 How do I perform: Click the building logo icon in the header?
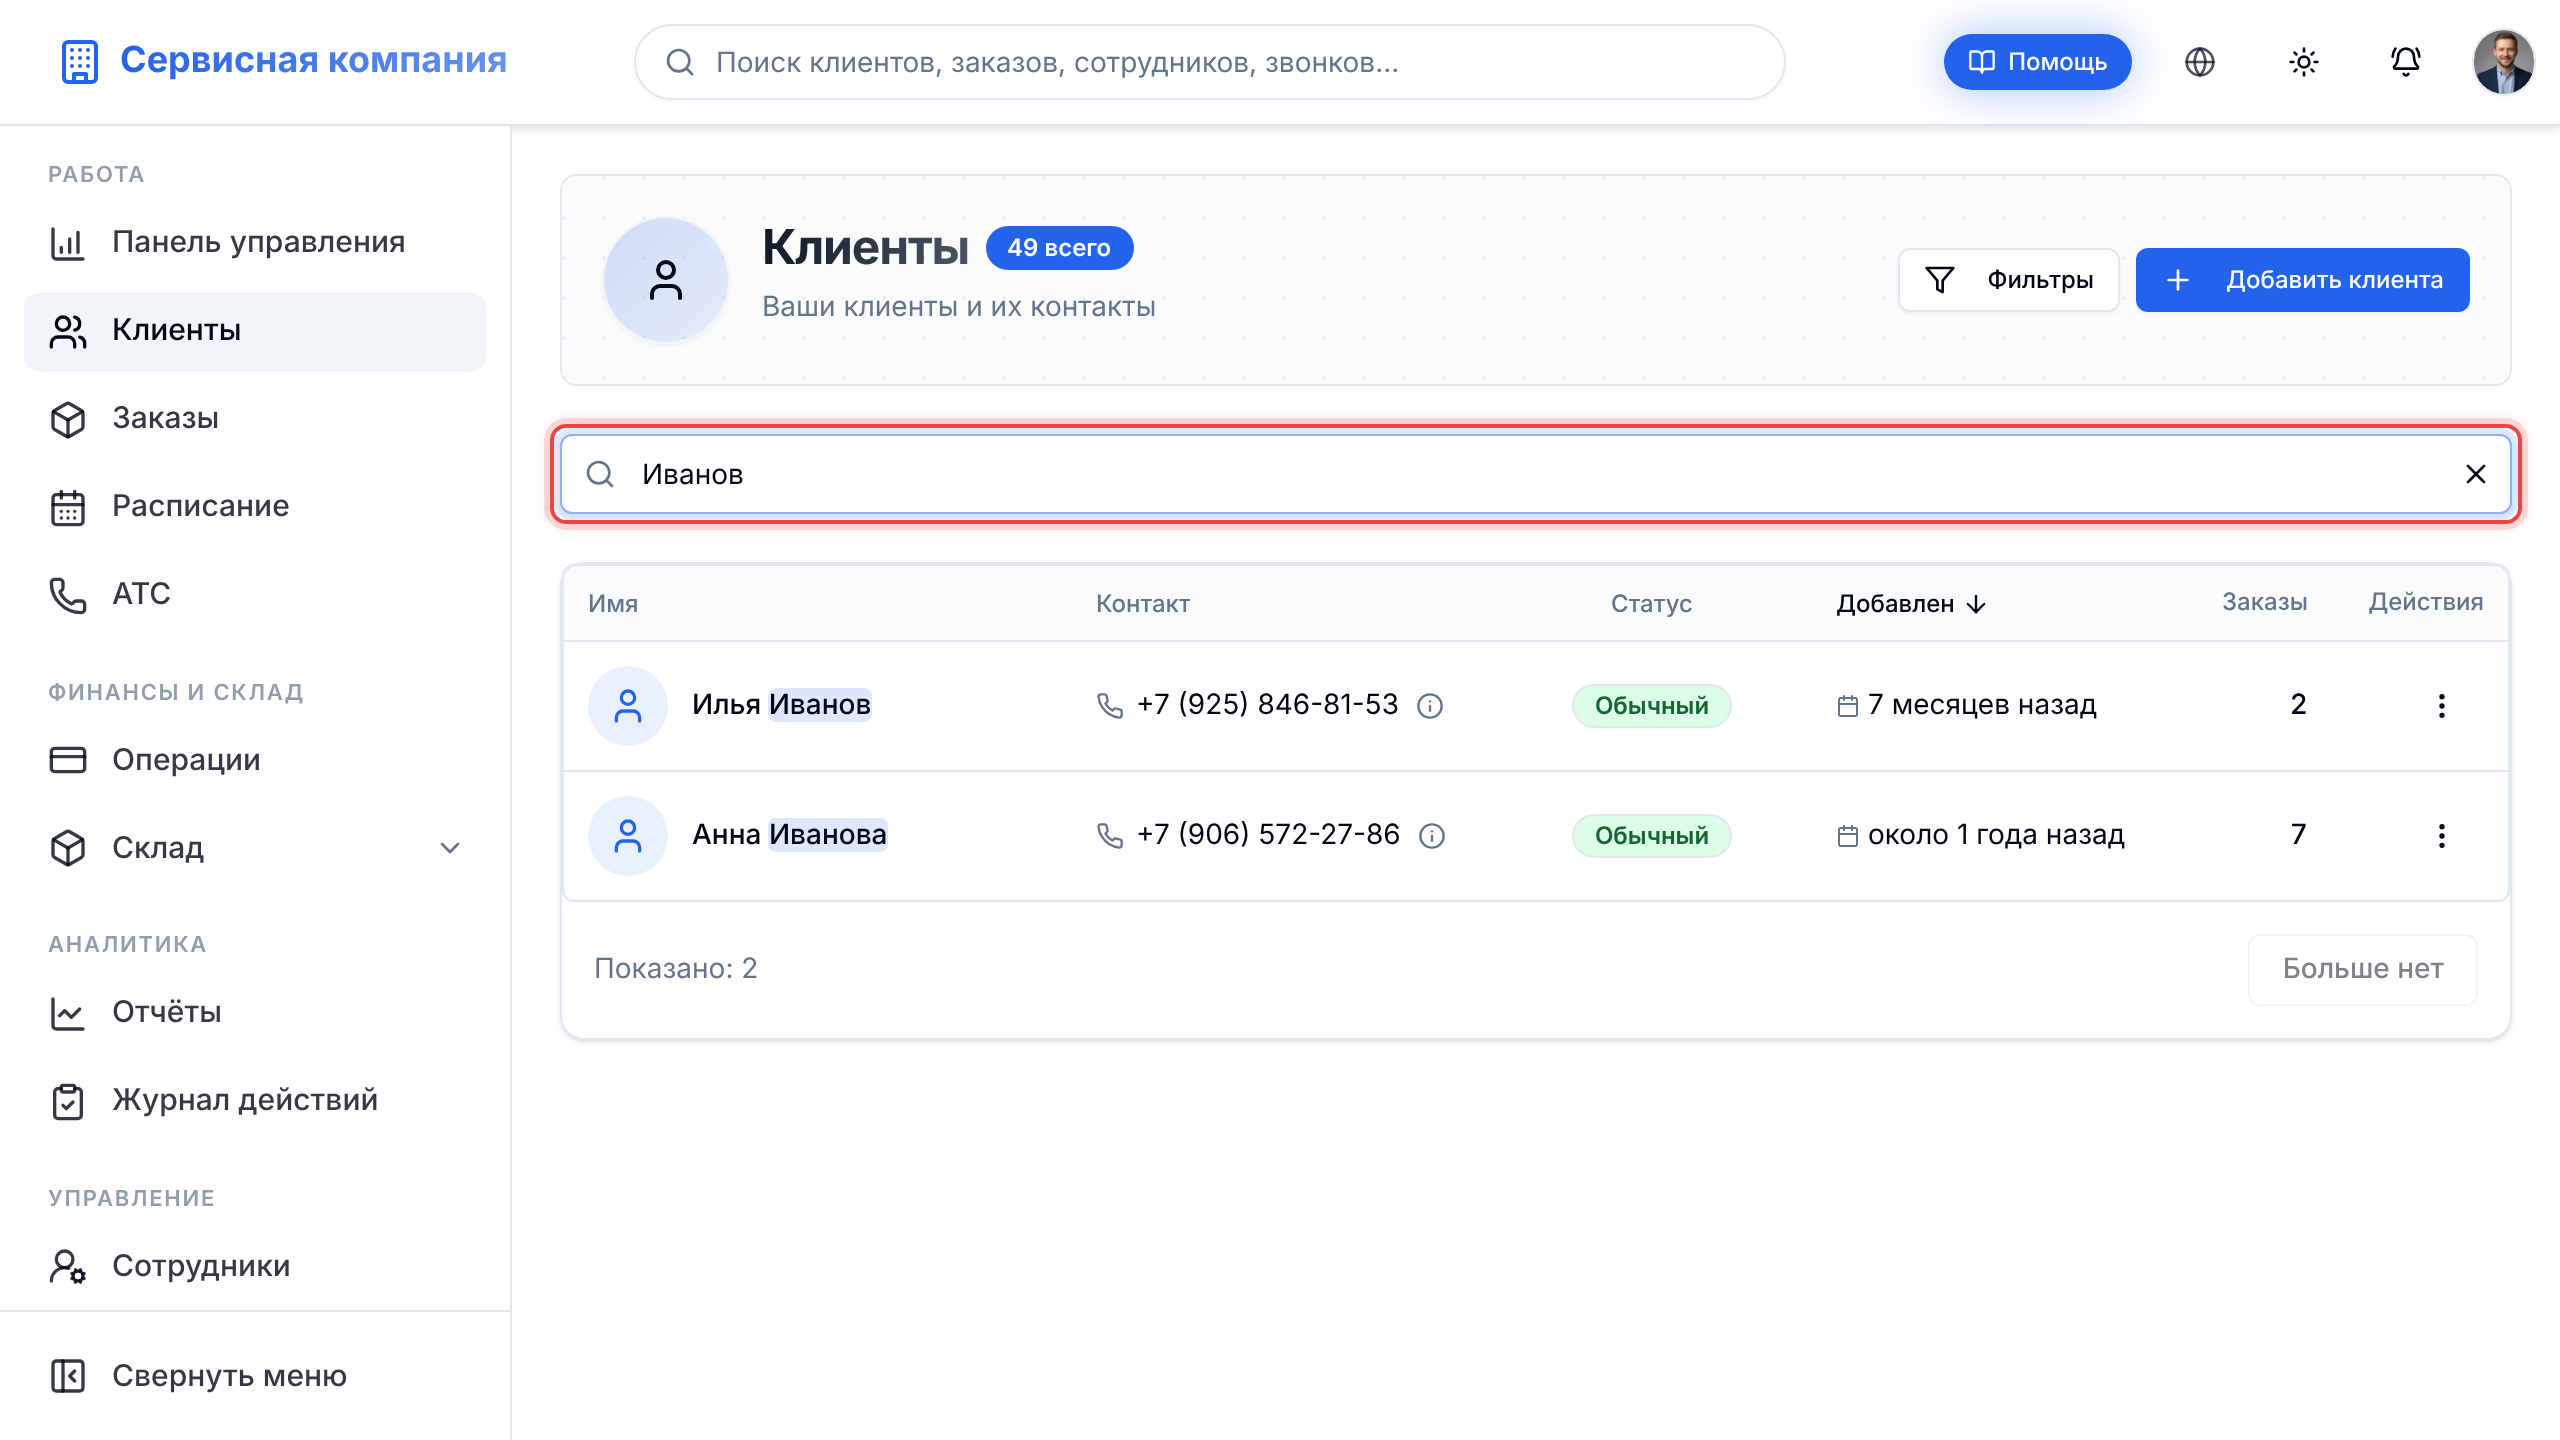[x=79, y=62]
